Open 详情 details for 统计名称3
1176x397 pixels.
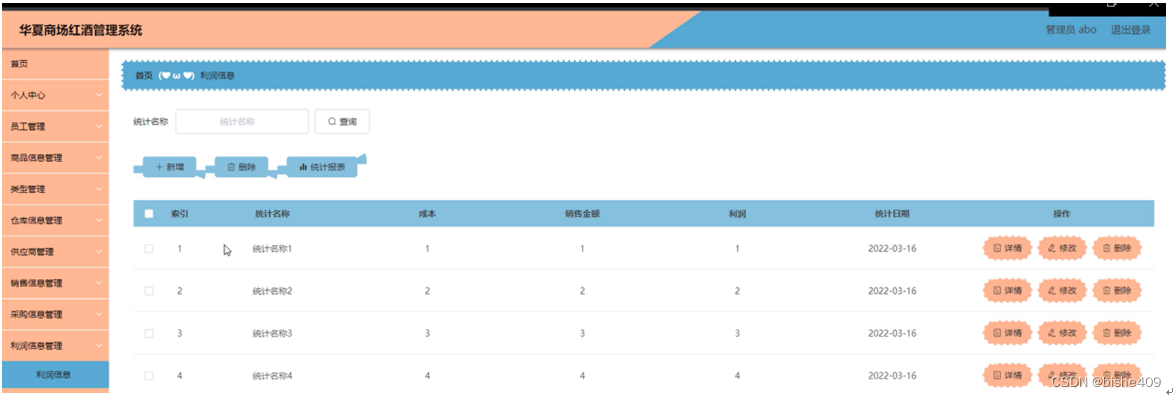[x=1007, y=333]
